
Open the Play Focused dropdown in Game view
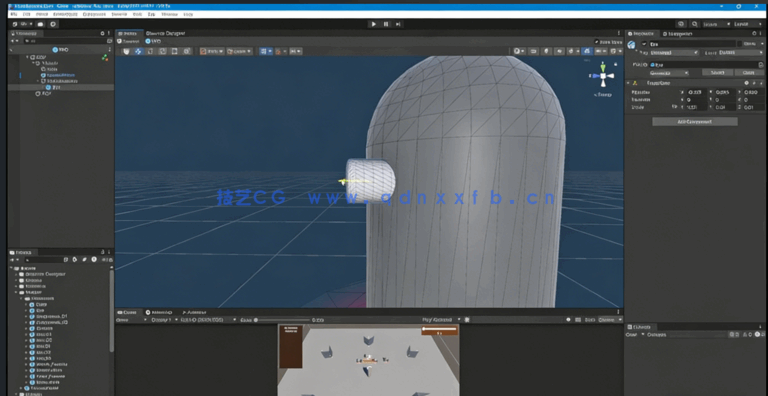[x=441, y=320]
